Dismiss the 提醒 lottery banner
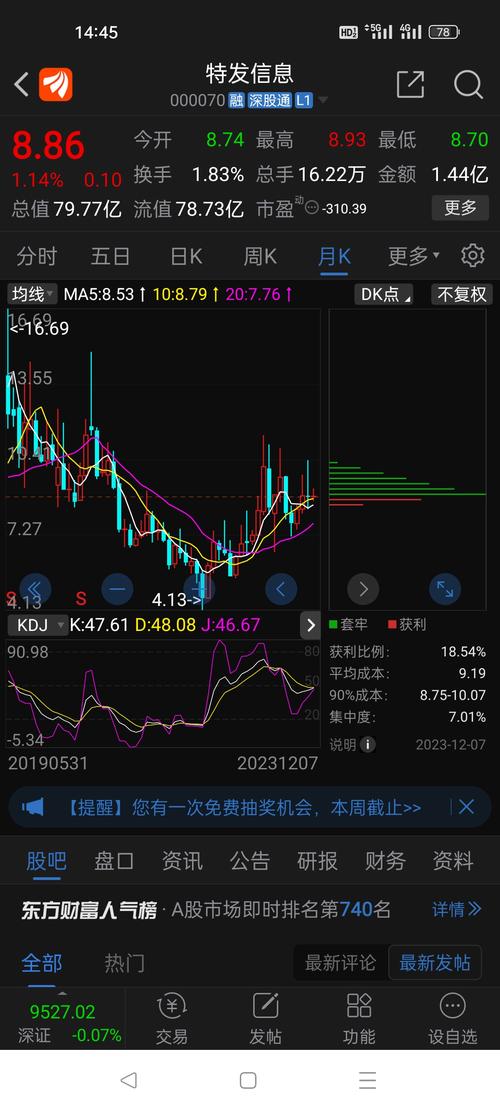500x1111 pixels. [x=466, y=807]
